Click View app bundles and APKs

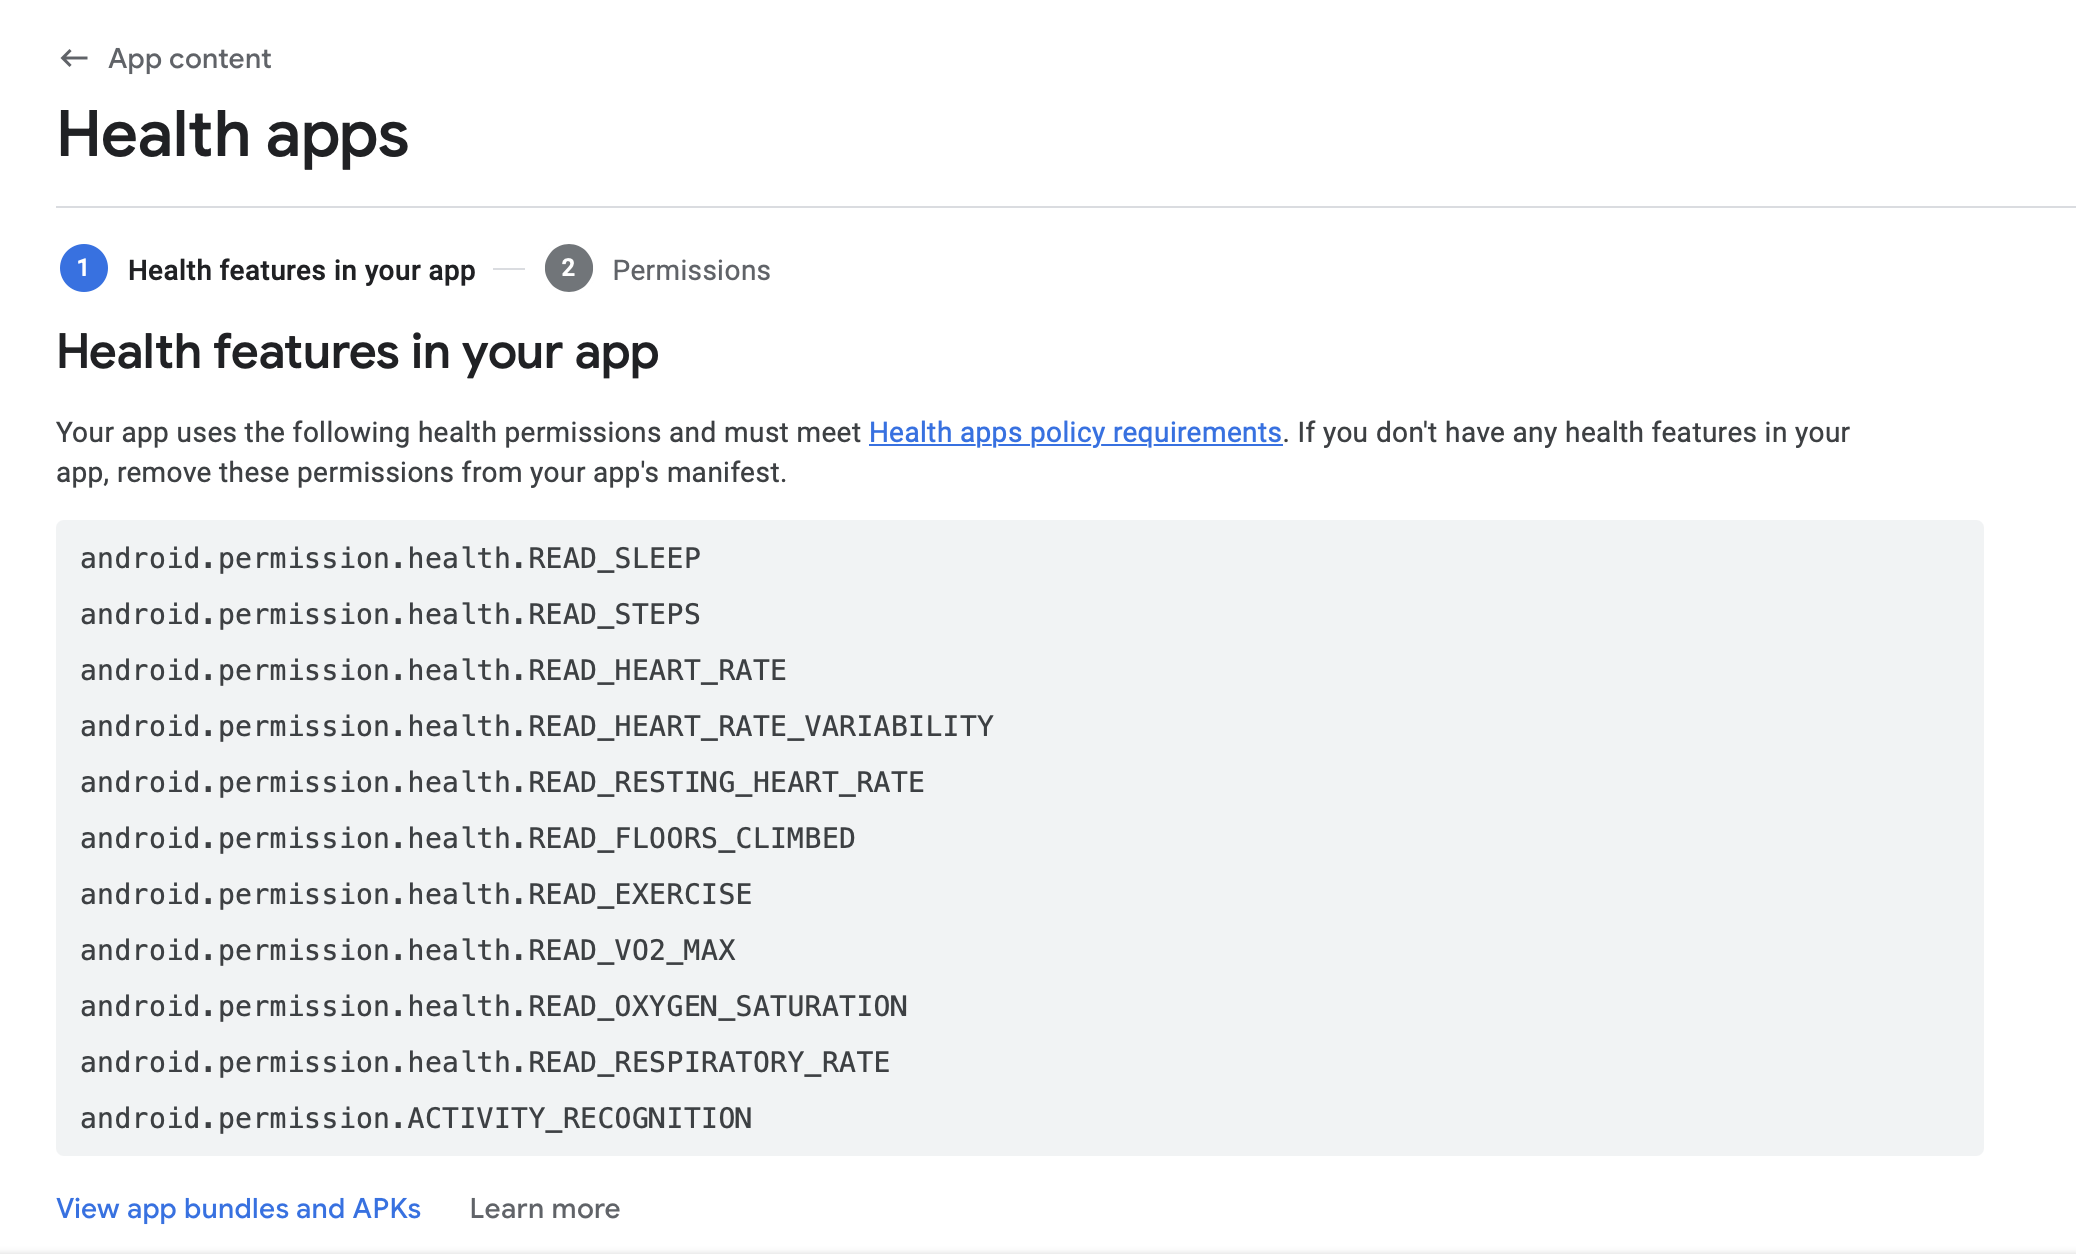[x=239, y=1208]
